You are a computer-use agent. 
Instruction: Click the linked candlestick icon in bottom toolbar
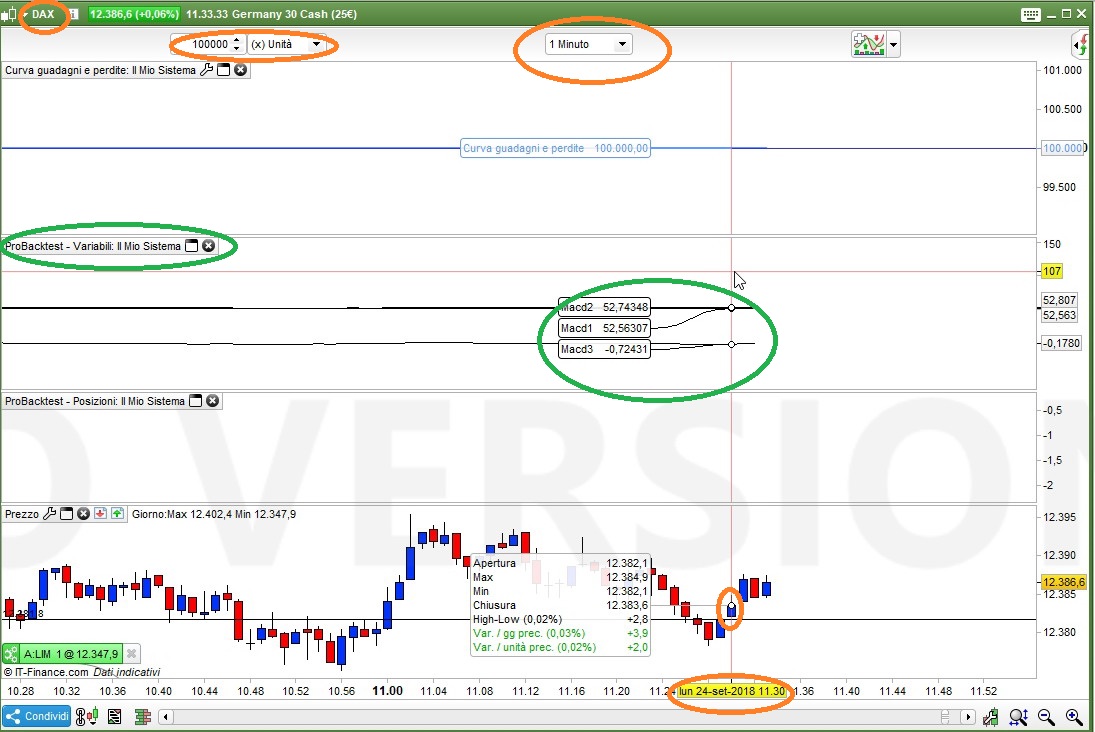(x=87, y=717)
